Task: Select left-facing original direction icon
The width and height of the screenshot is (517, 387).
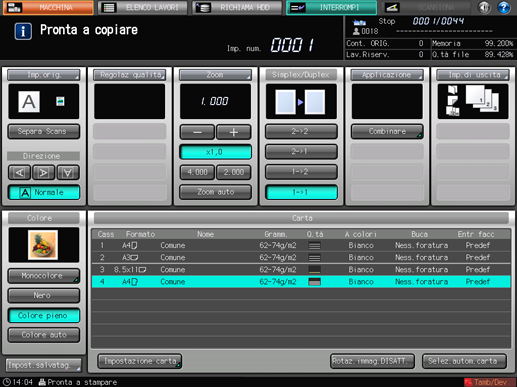Action: (x=20, y=173)
